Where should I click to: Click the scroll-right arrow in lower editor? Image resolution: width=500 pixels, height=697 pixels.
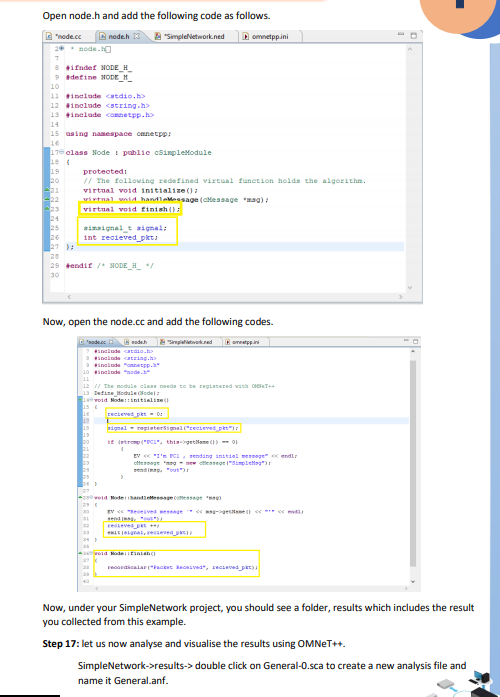click(405, 588)
